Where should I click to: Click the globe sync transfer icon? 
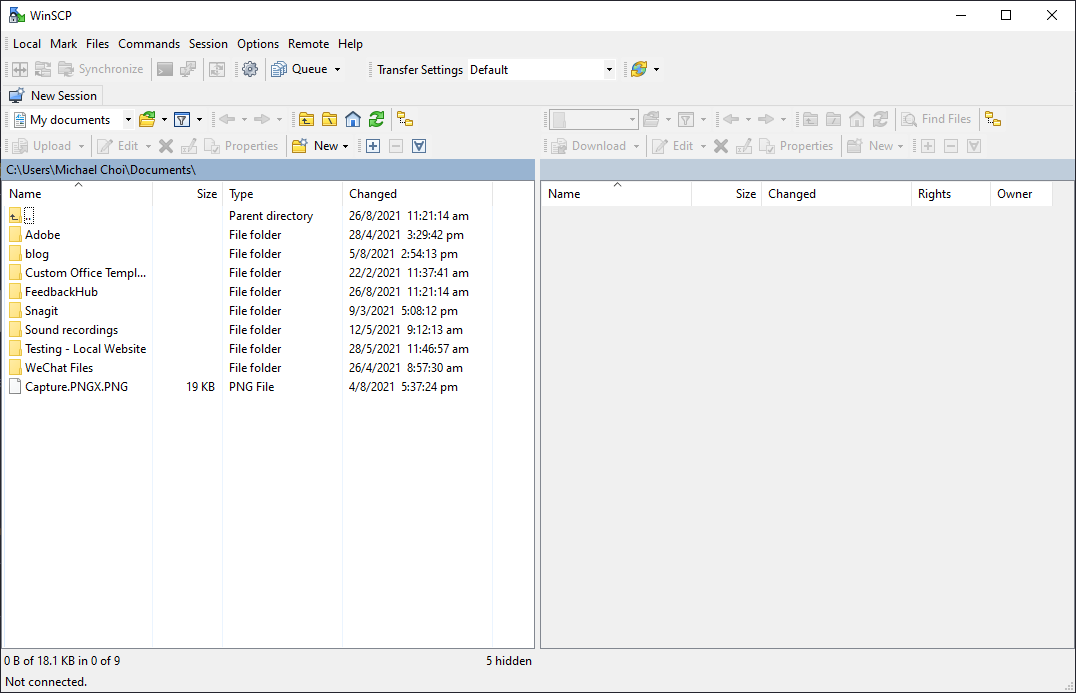(x=638, y=69)
